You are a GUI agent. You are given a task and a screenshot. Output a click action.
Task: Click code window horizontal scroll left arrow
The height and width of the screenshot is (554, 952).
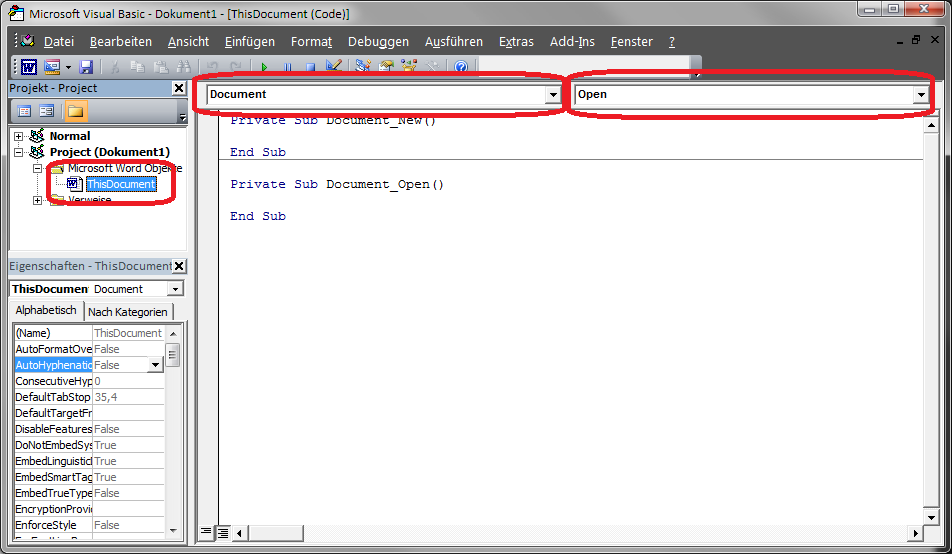tap(239, 533)
